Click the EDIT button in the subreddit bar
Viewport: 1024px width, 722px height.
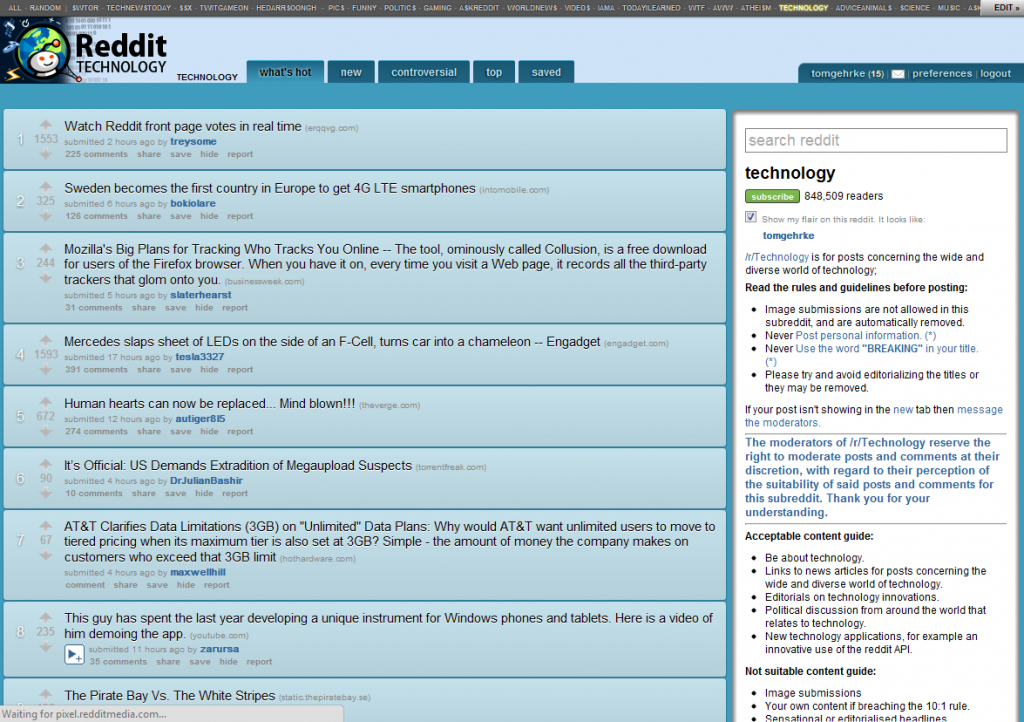1003,8
